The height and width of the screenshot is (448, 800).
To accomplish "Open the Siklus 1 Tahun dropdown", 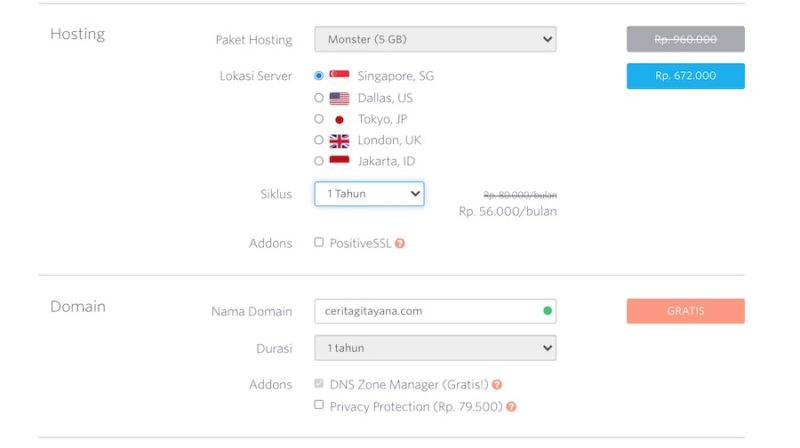I will click(369, 194).
